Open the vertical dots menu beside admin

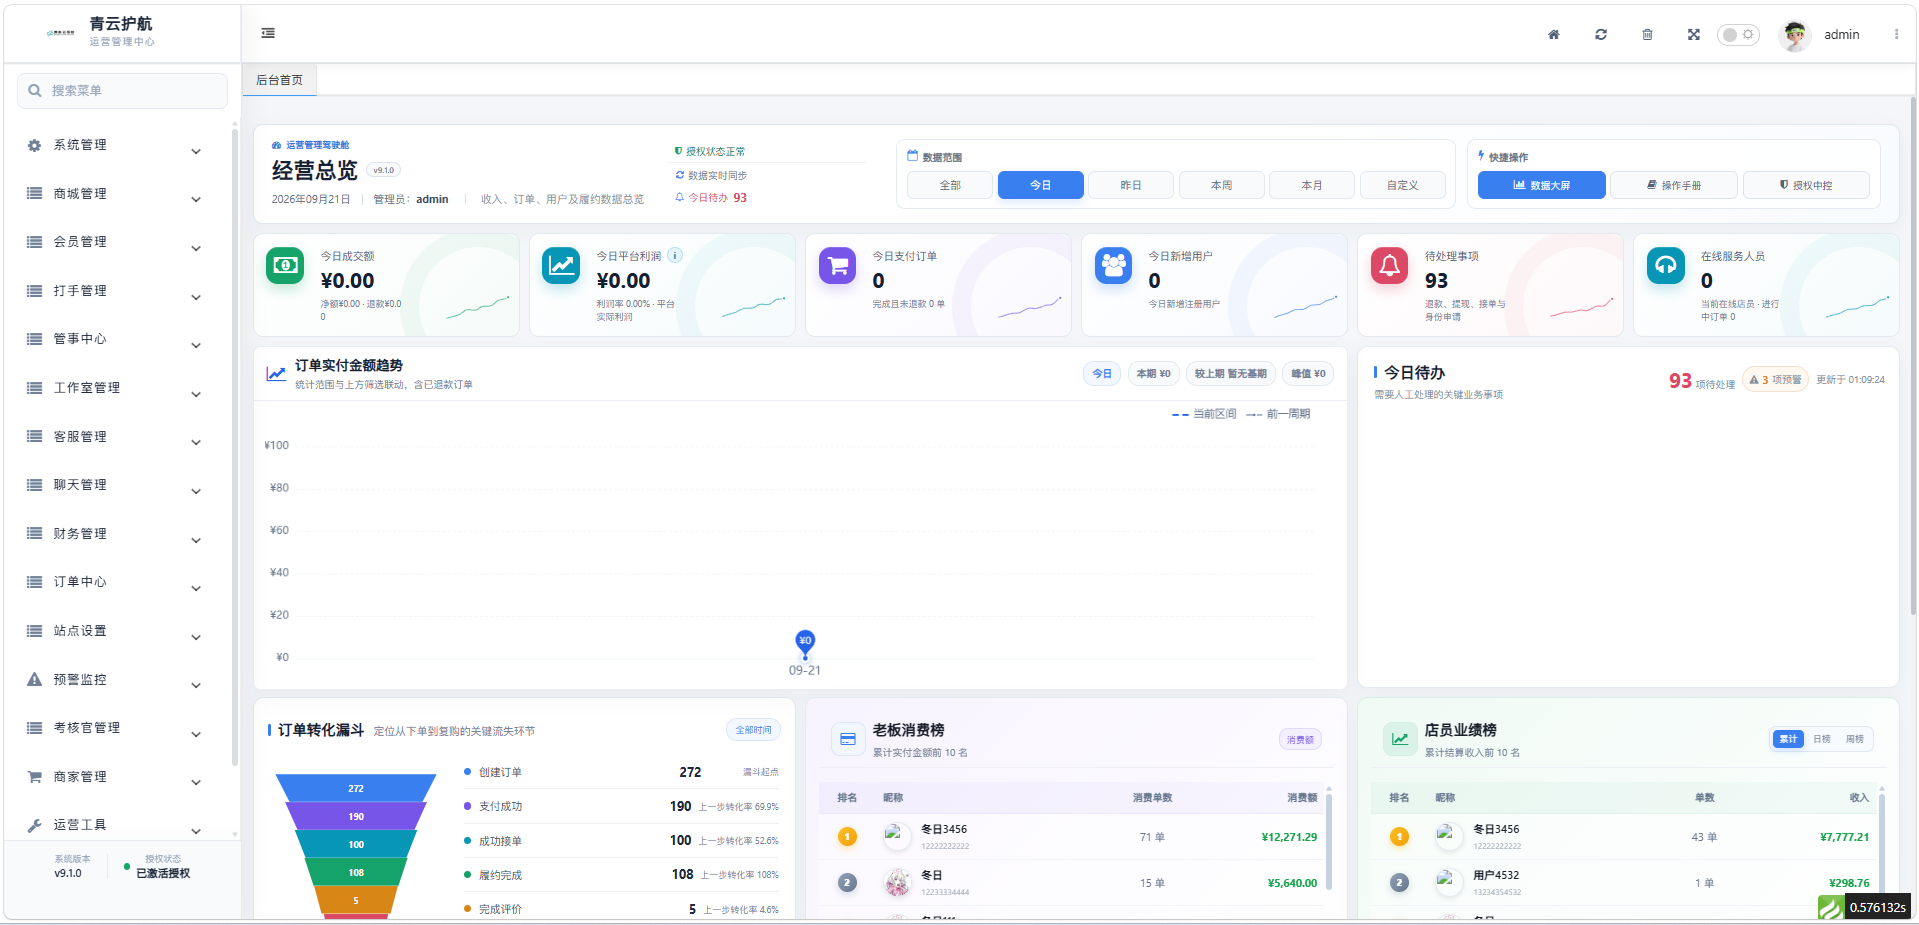[x=1896, y=34]
